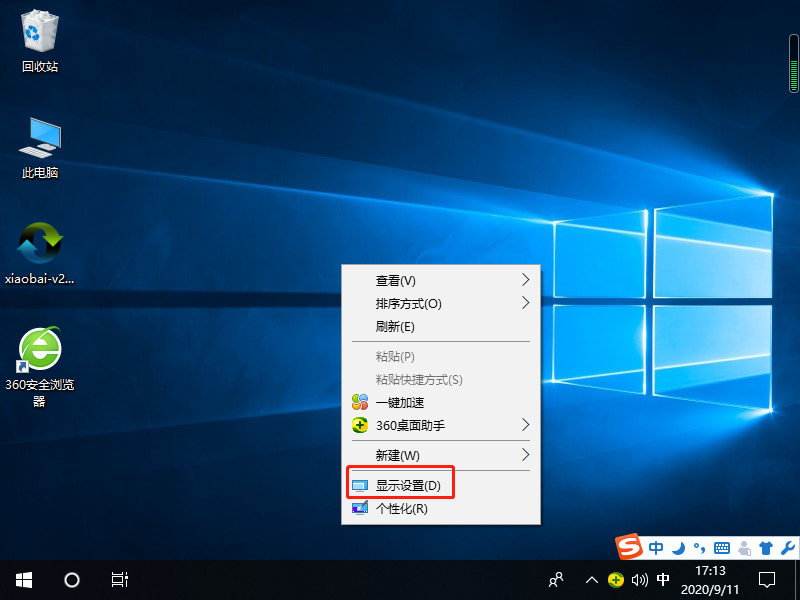Open the 回收站 recycle bin
The width and height of the screenshot is (800, 600).
pyautogui.click(x=38, y=38)
